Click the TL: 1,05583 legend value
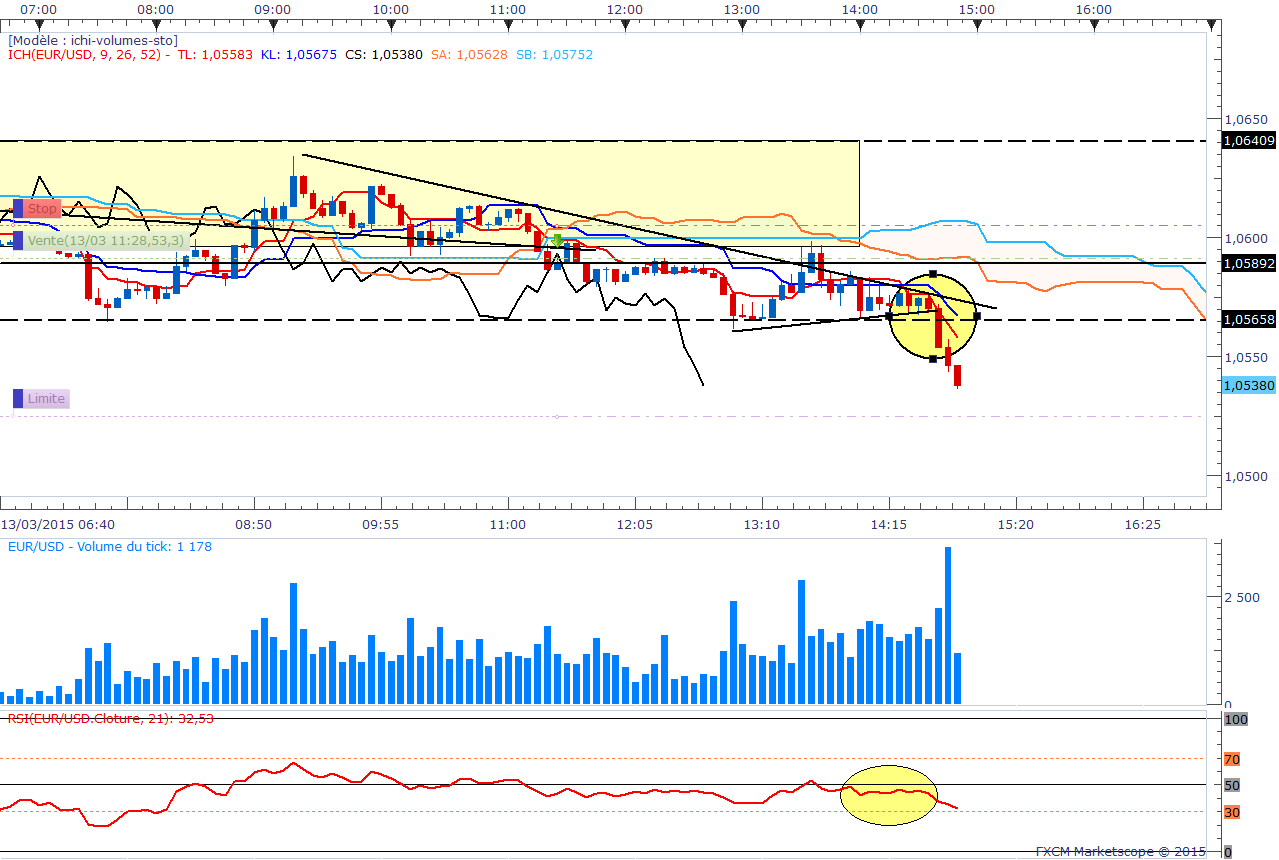The width and height of the screenshot is (1279, 860). 214,54
